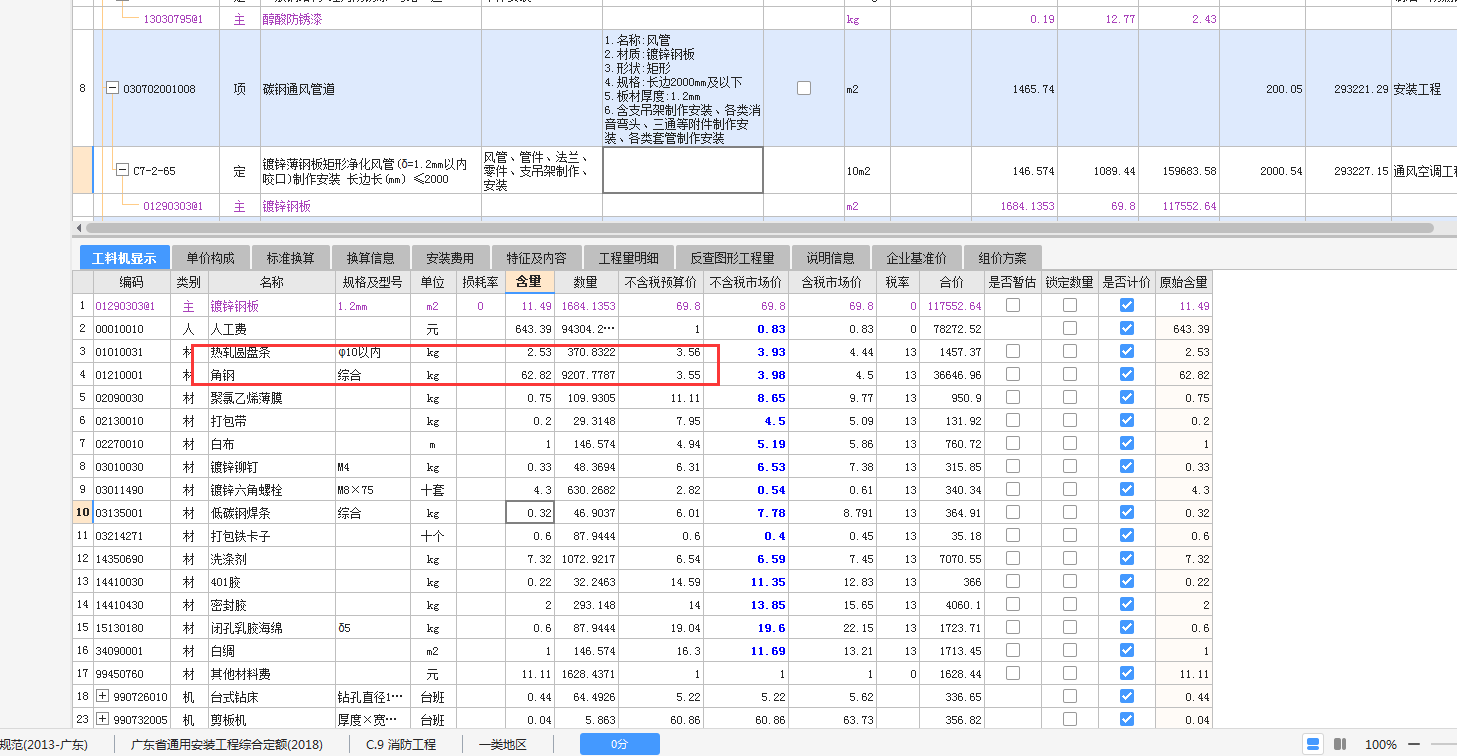Switch to side-by-side vertical layout icon
Screen dimensions: 1457x756
tap(1341, 744)
